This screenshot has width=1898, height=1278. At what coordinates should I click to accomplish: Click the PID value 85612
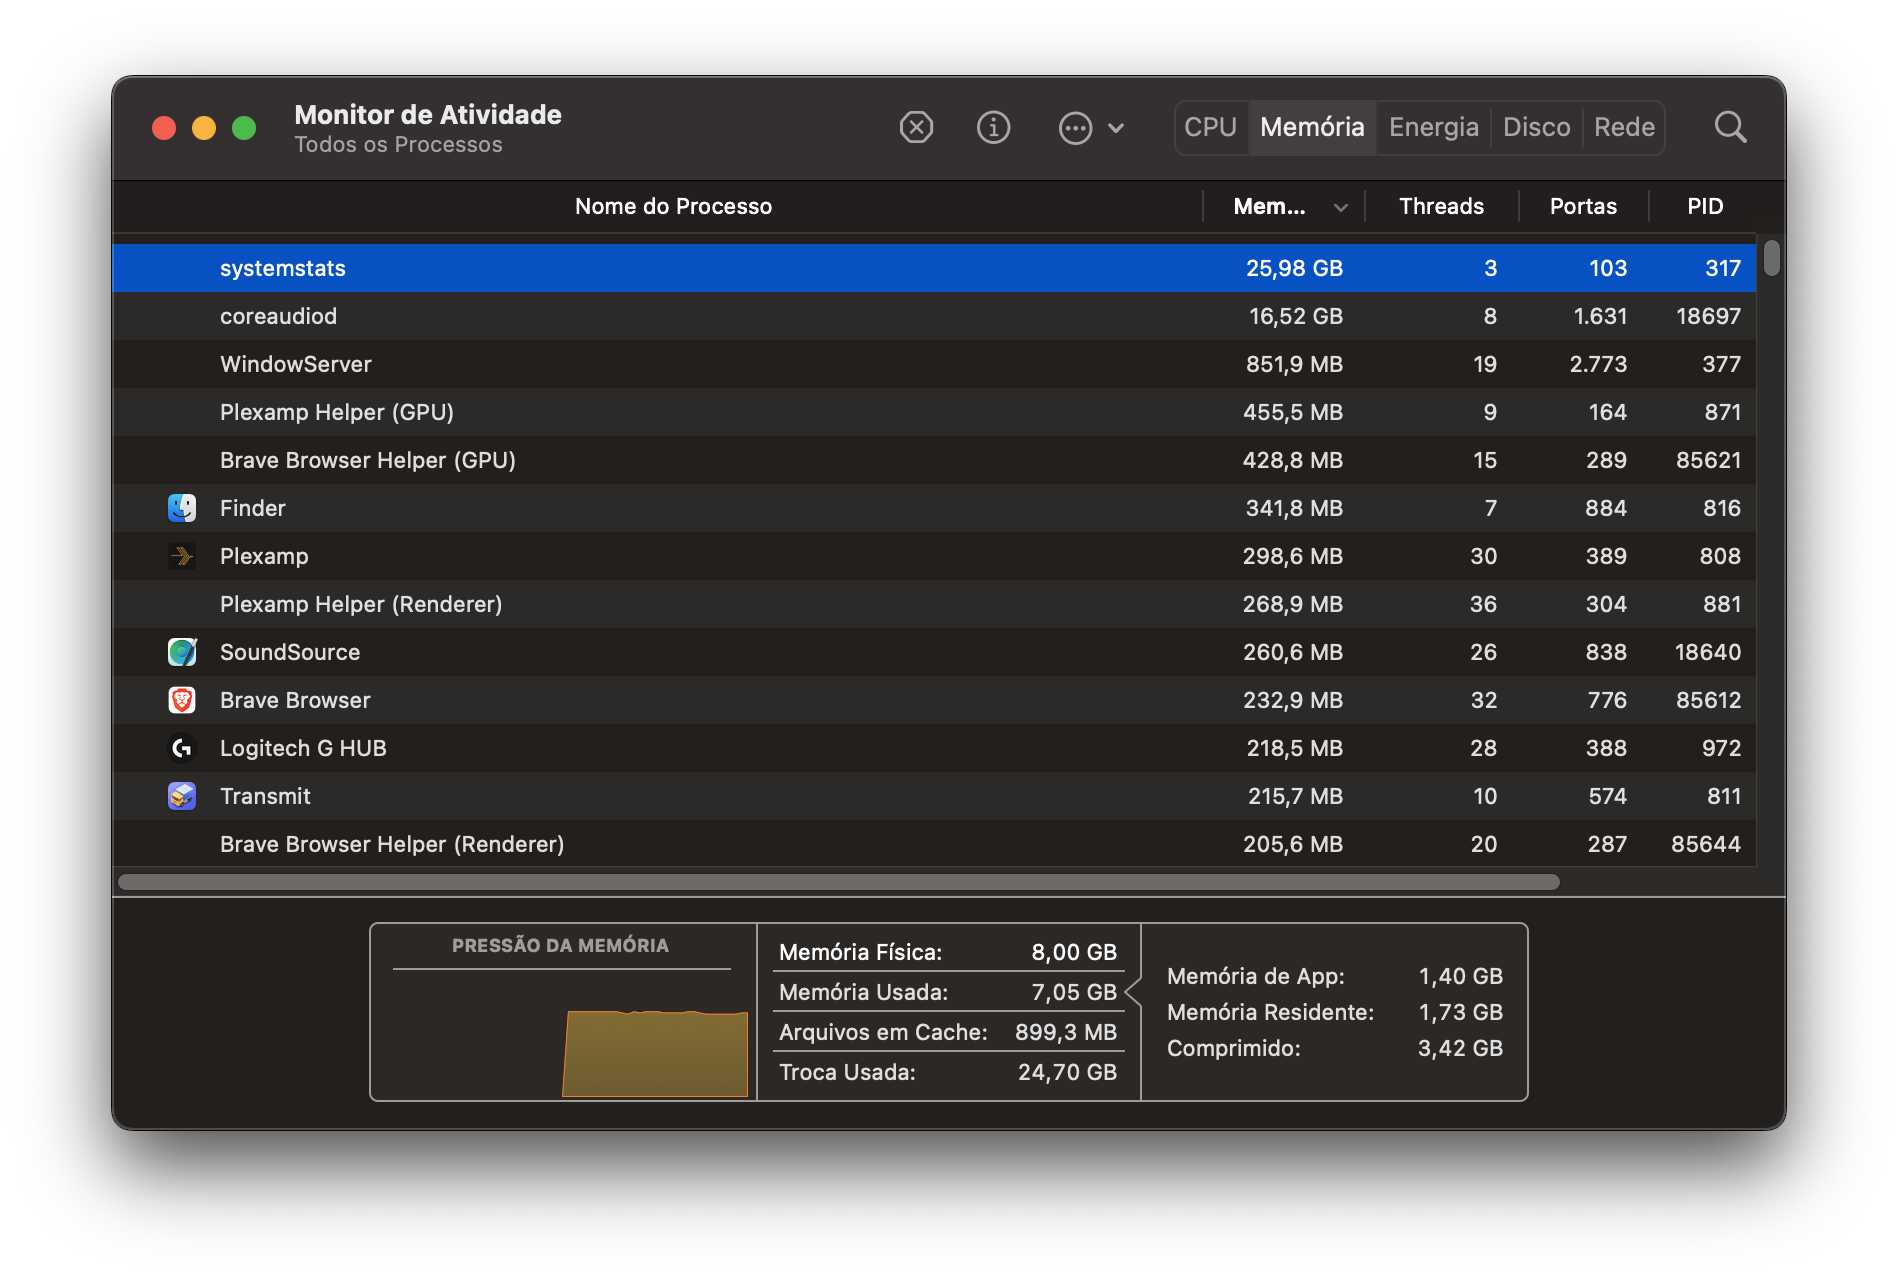tap(1708, 700)
